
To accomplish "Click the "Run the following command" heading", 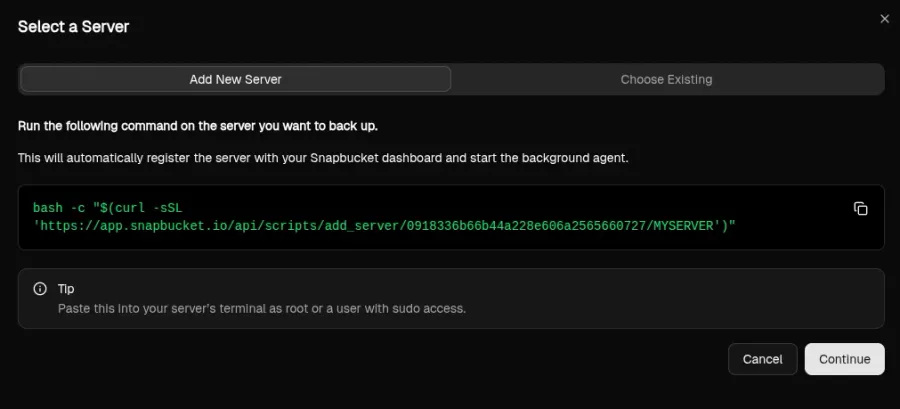I will (x=198, y=127).
